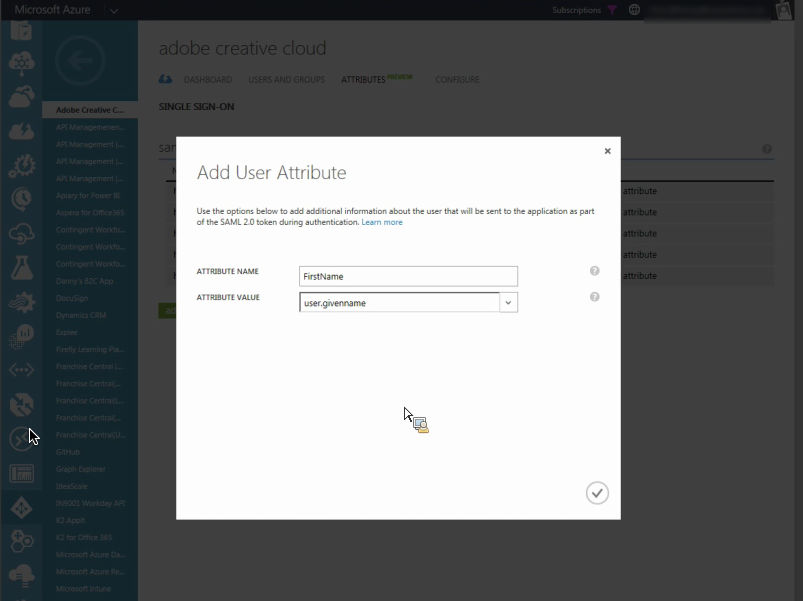The image size is (803, 601).
Task: Confirm the dialog with the checkmark button
Action: tap(597, 493)
